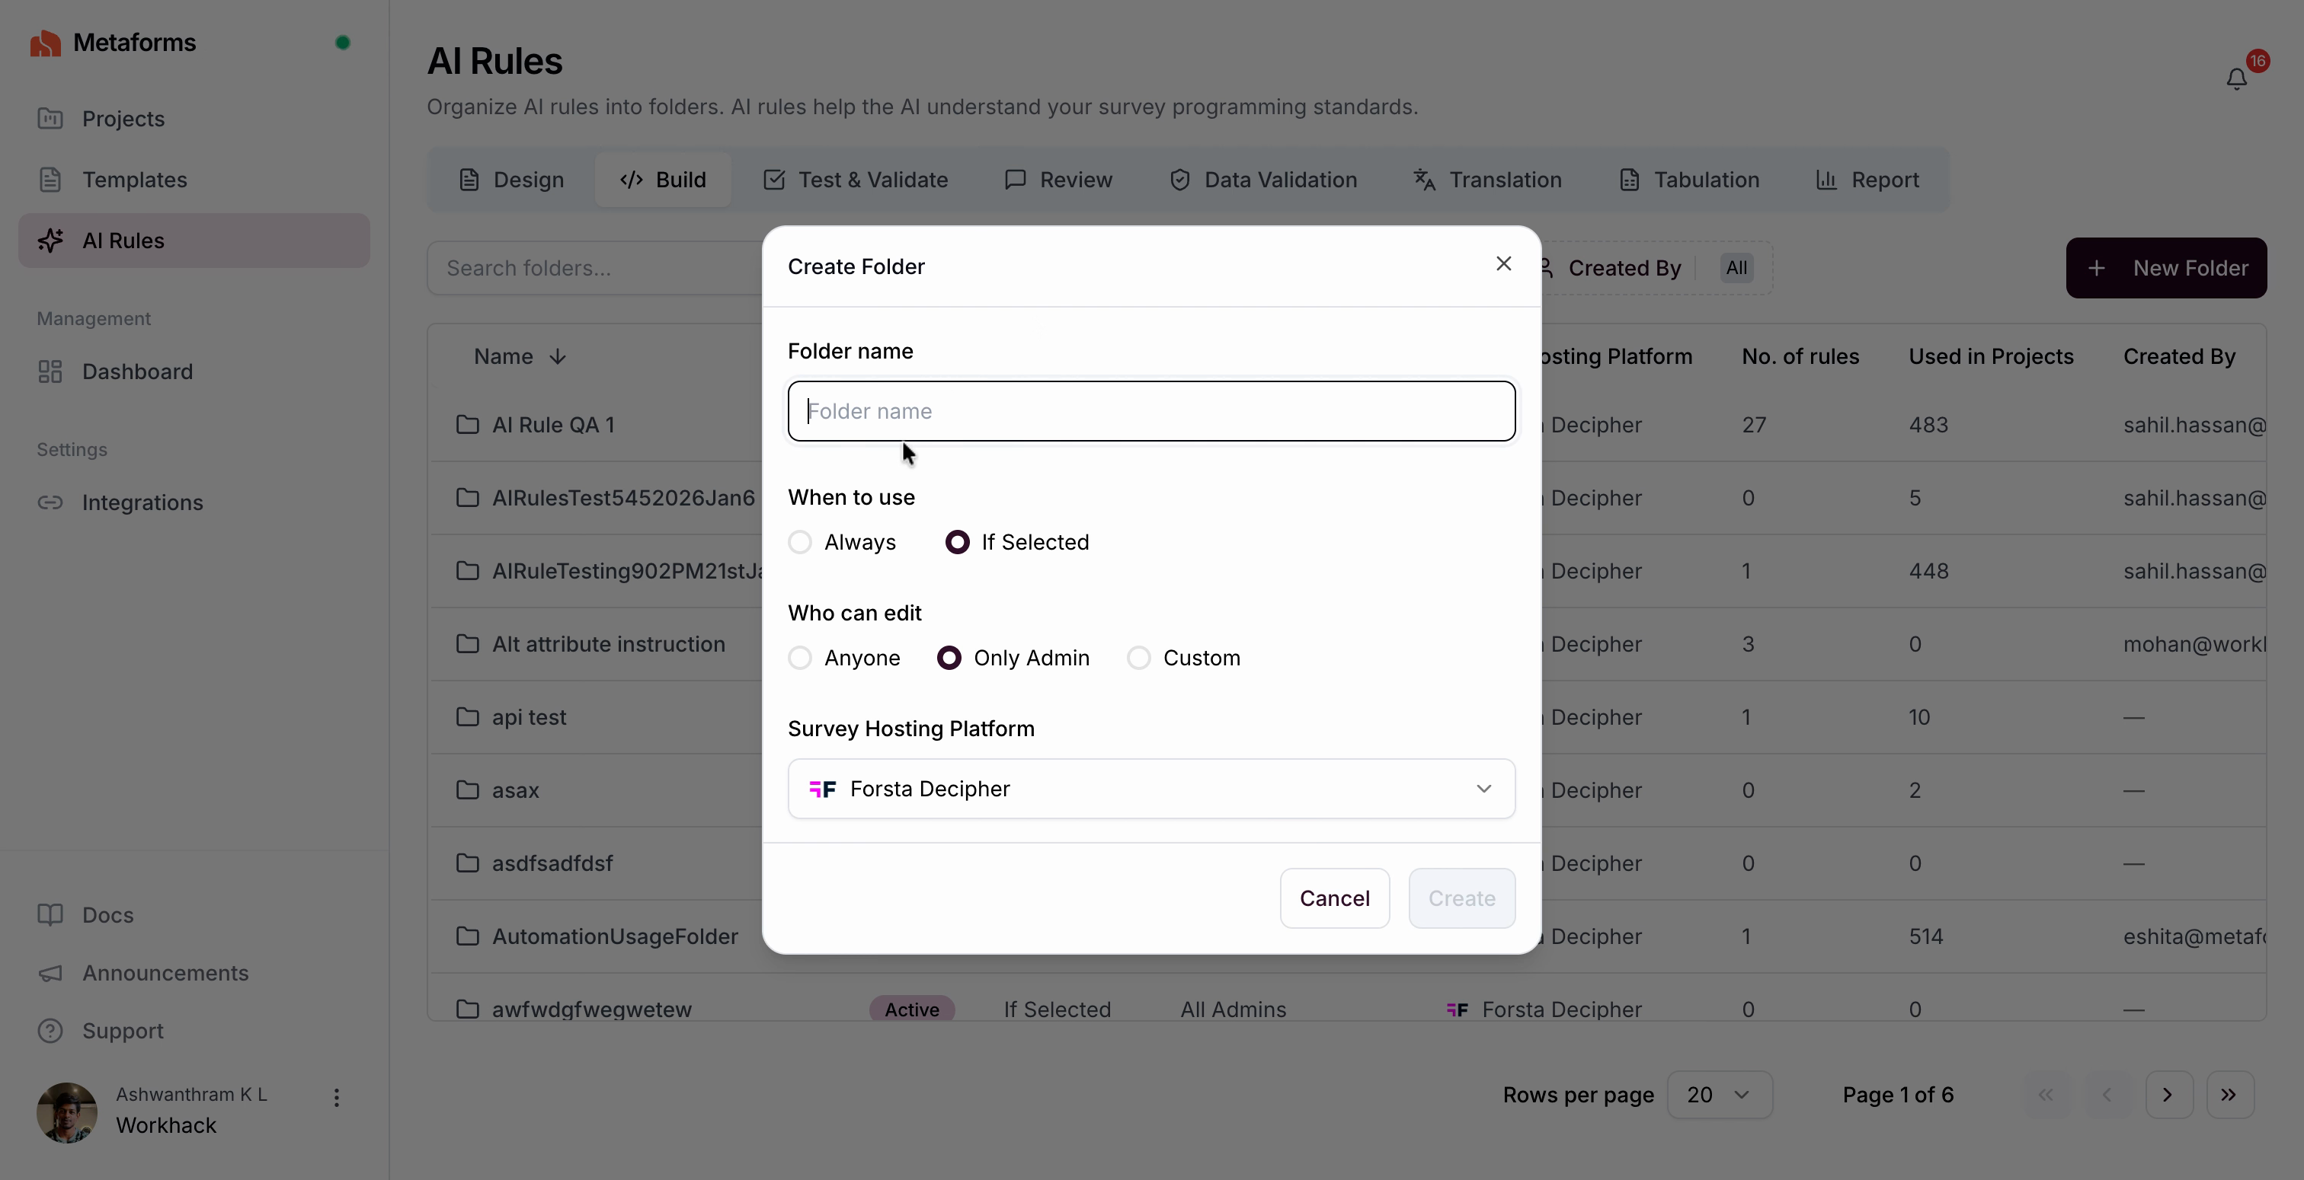Open user account three-dot menu
The height and width of the screenshot is (1180, 2304).
(337, 1098)
